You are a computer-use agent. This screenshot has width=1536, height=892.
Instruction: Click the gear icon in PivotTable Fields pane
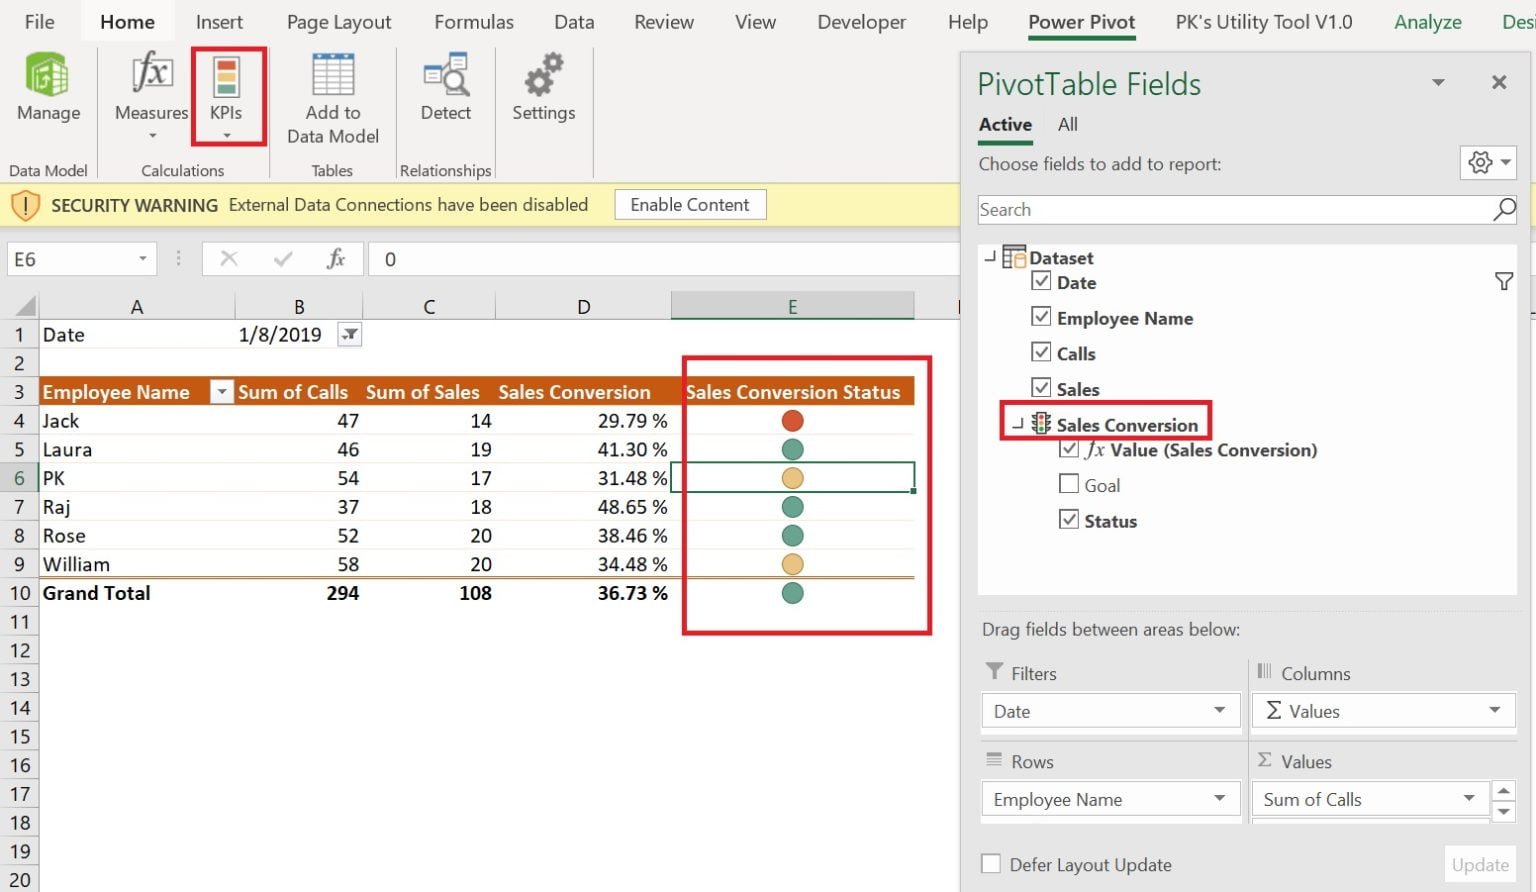click(1481, 163)
